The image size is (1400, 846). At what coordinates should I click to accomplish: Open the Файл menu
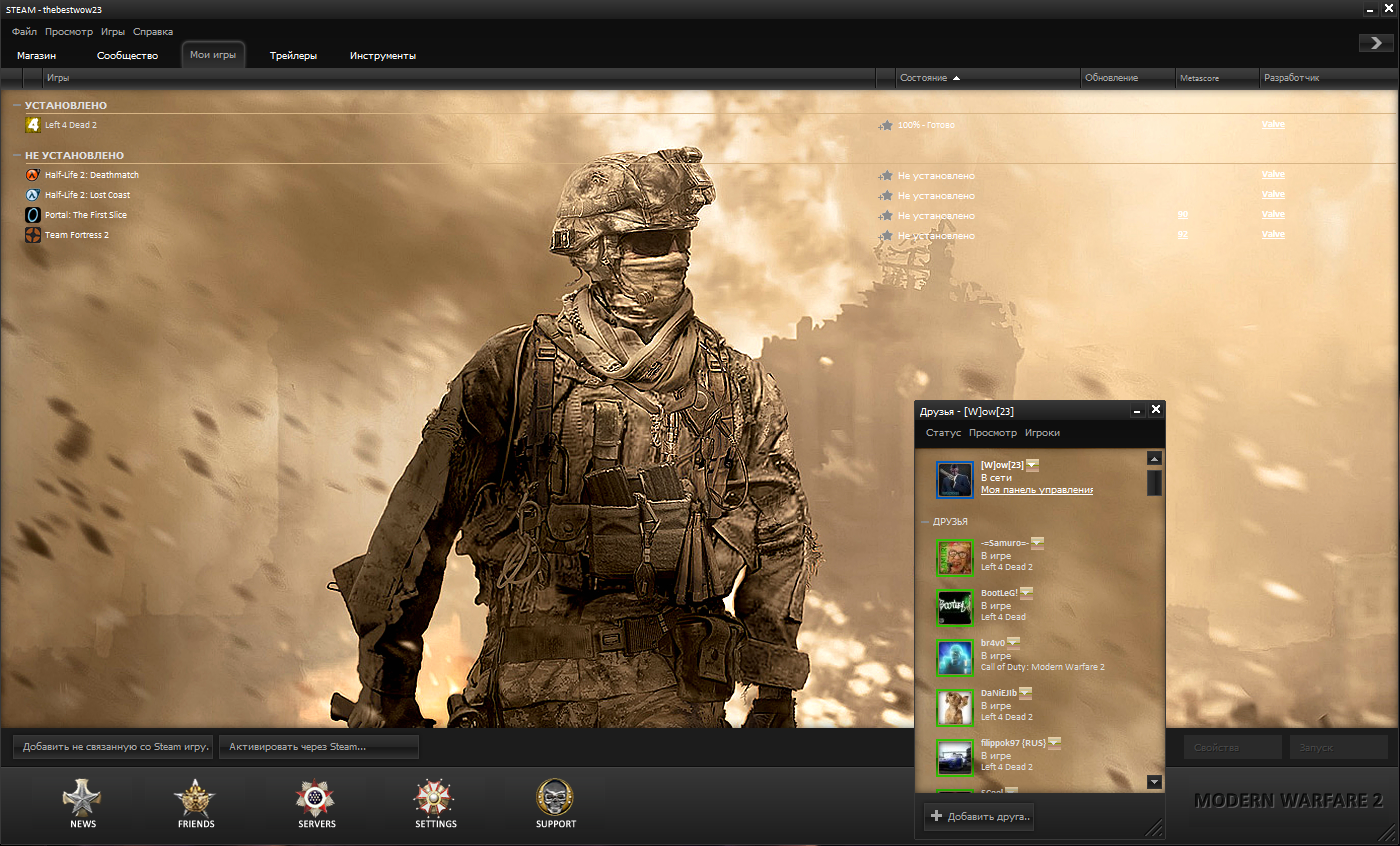[x=25, y=32]
